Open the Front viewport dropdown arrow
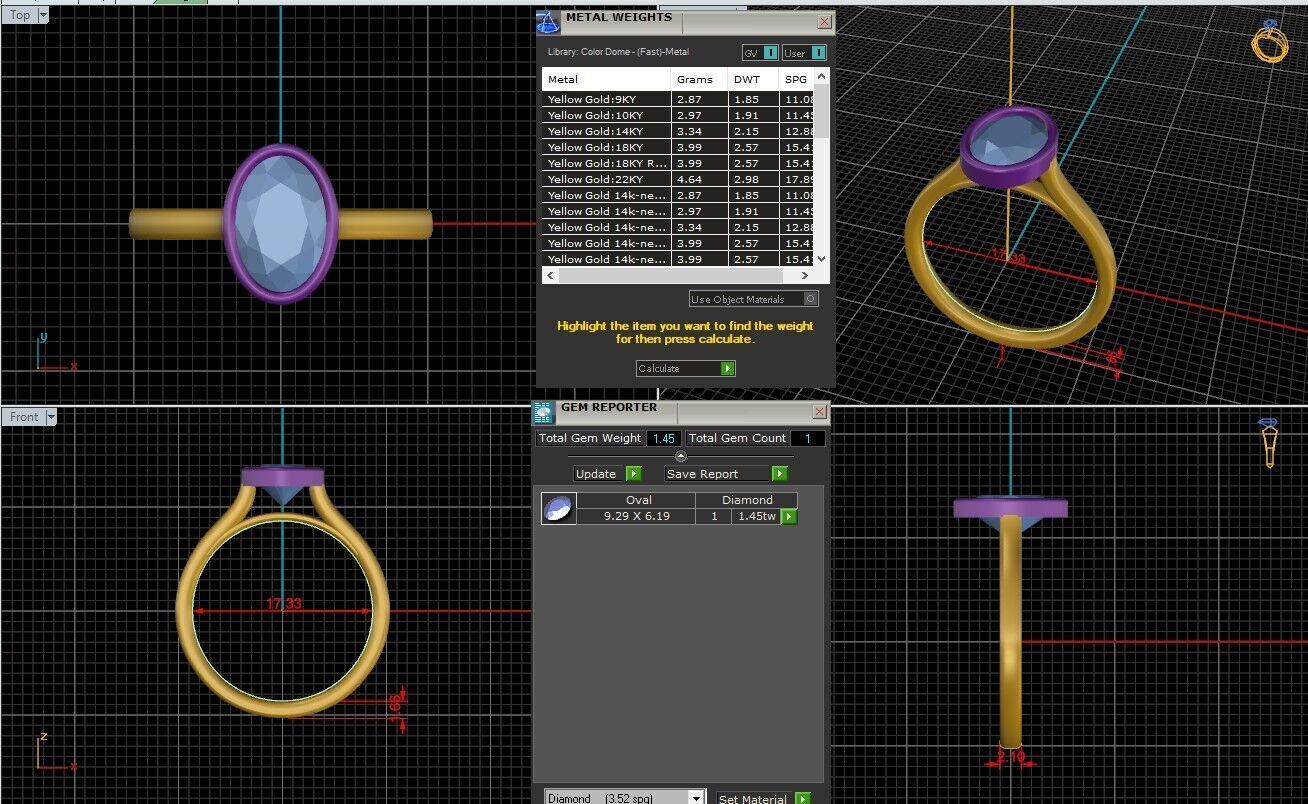 [50, 417]
